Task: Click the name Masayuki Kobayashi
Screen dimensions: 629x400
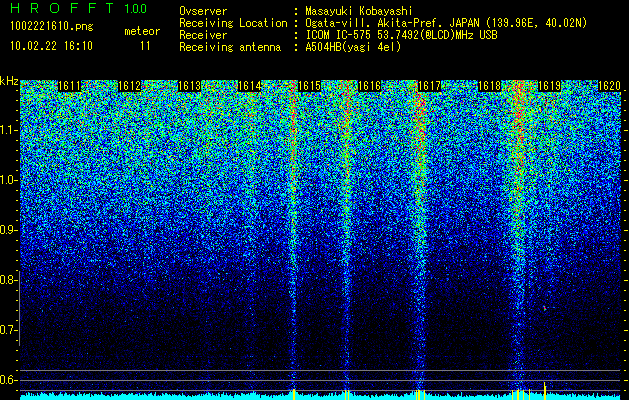Action: click(x=359, y=11)
